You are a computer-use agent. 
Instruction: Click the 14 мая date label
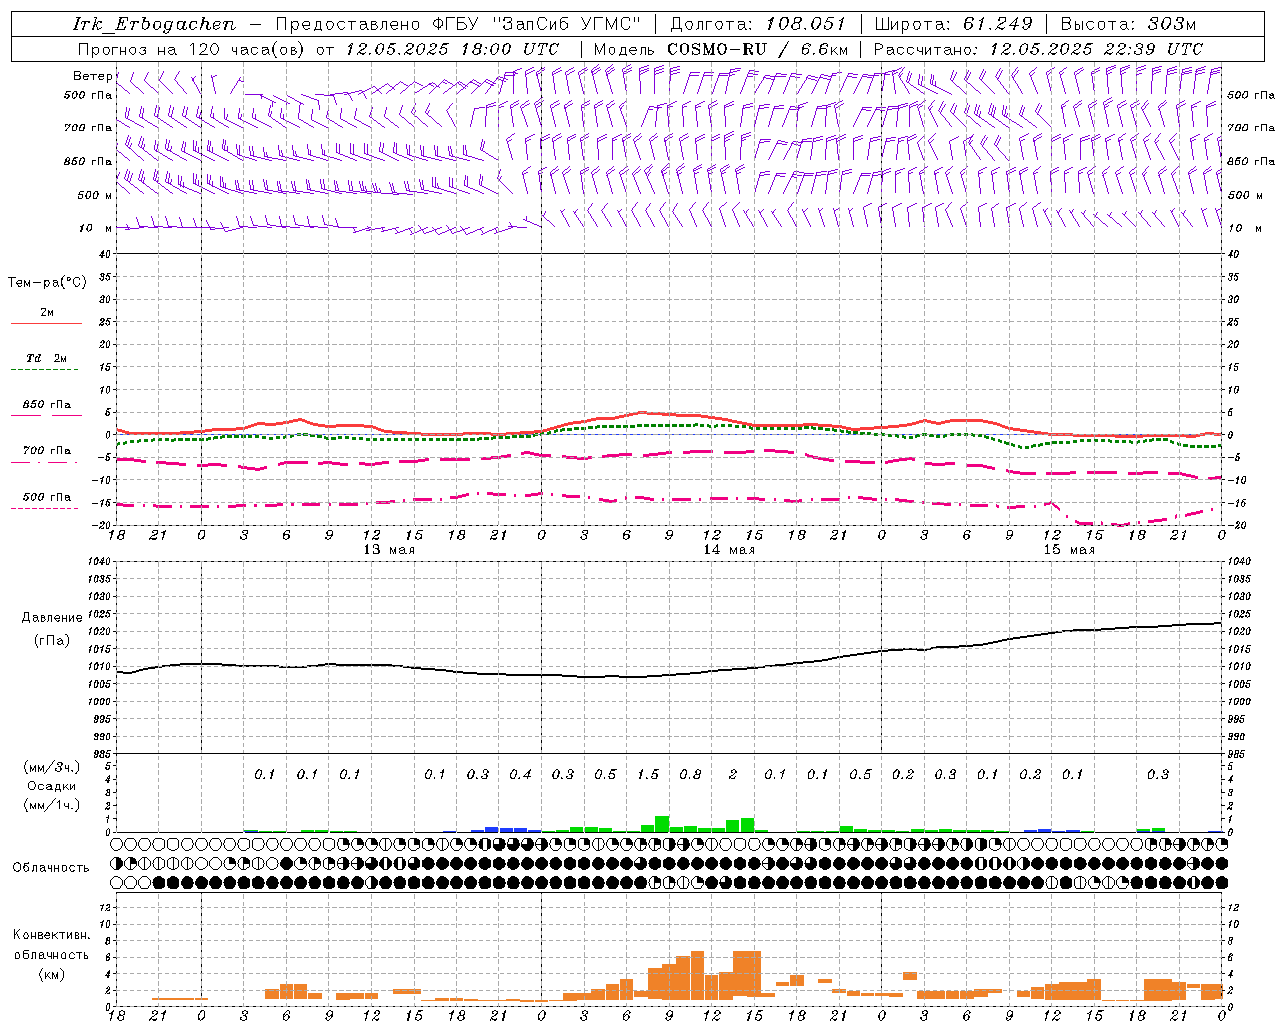pyautogui.click(x=729, y=550)
